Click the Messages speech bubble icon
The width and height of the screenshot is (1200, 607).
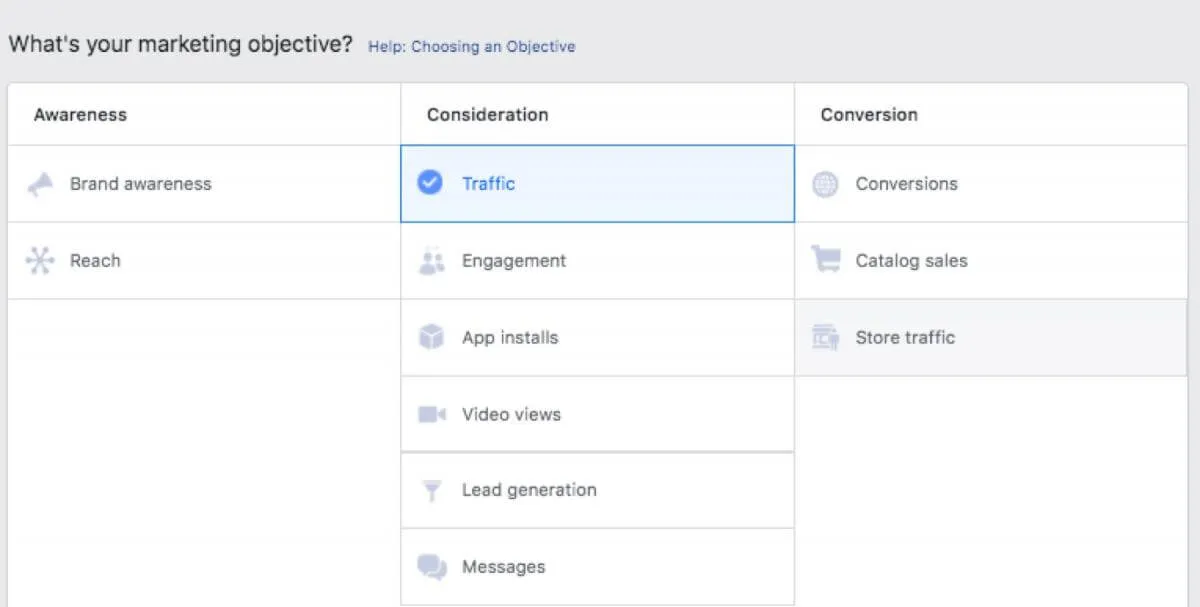[x=431, y=567]
